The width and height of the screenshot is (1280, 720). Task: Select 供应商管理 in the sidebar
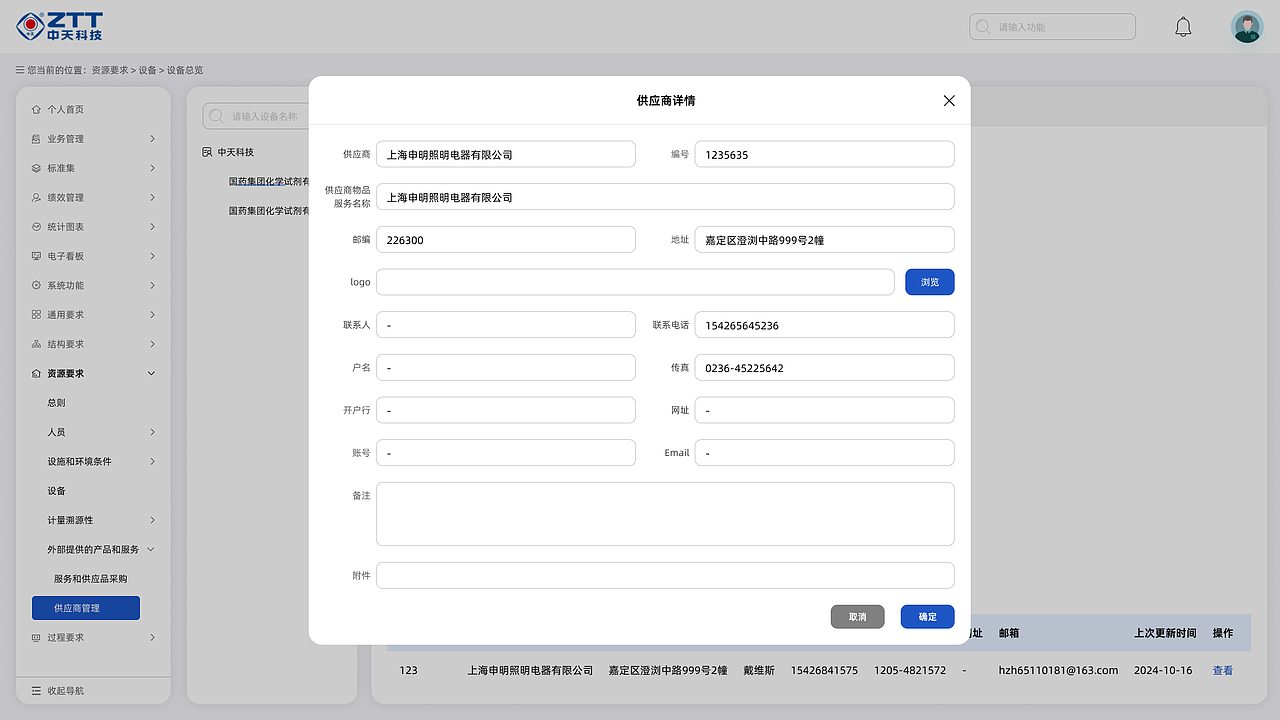(x=85, y=607)
